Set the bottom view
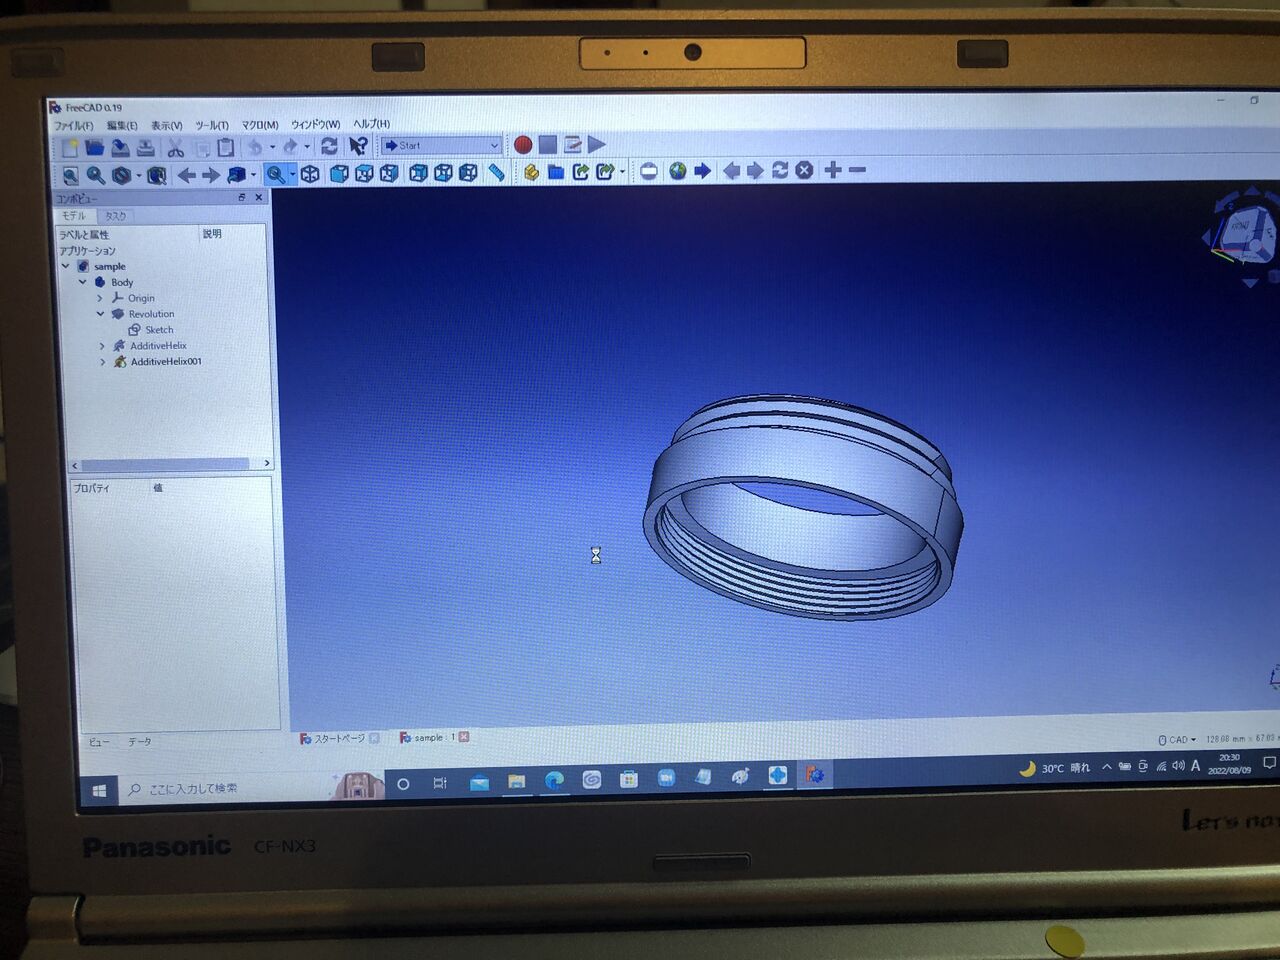Image resolution: width=1280 pixels, height=960 pixels. [x=443, y=173]
